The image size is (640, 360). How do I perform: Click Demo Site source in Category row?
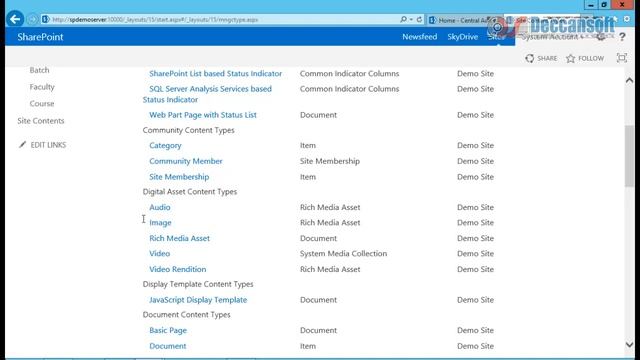(x=475, y=145)
